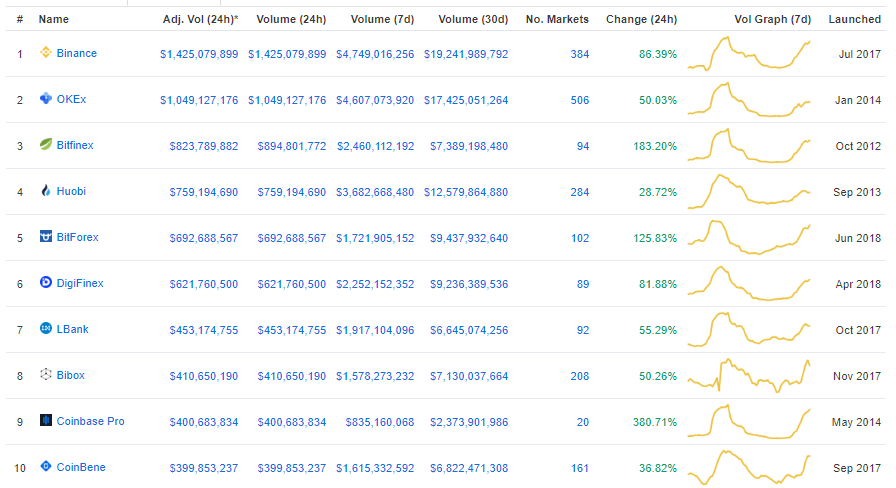Image resolution: width=896 pixels, height=488 pixels.
Task: Sort by Launched column header
Action: 854,19
